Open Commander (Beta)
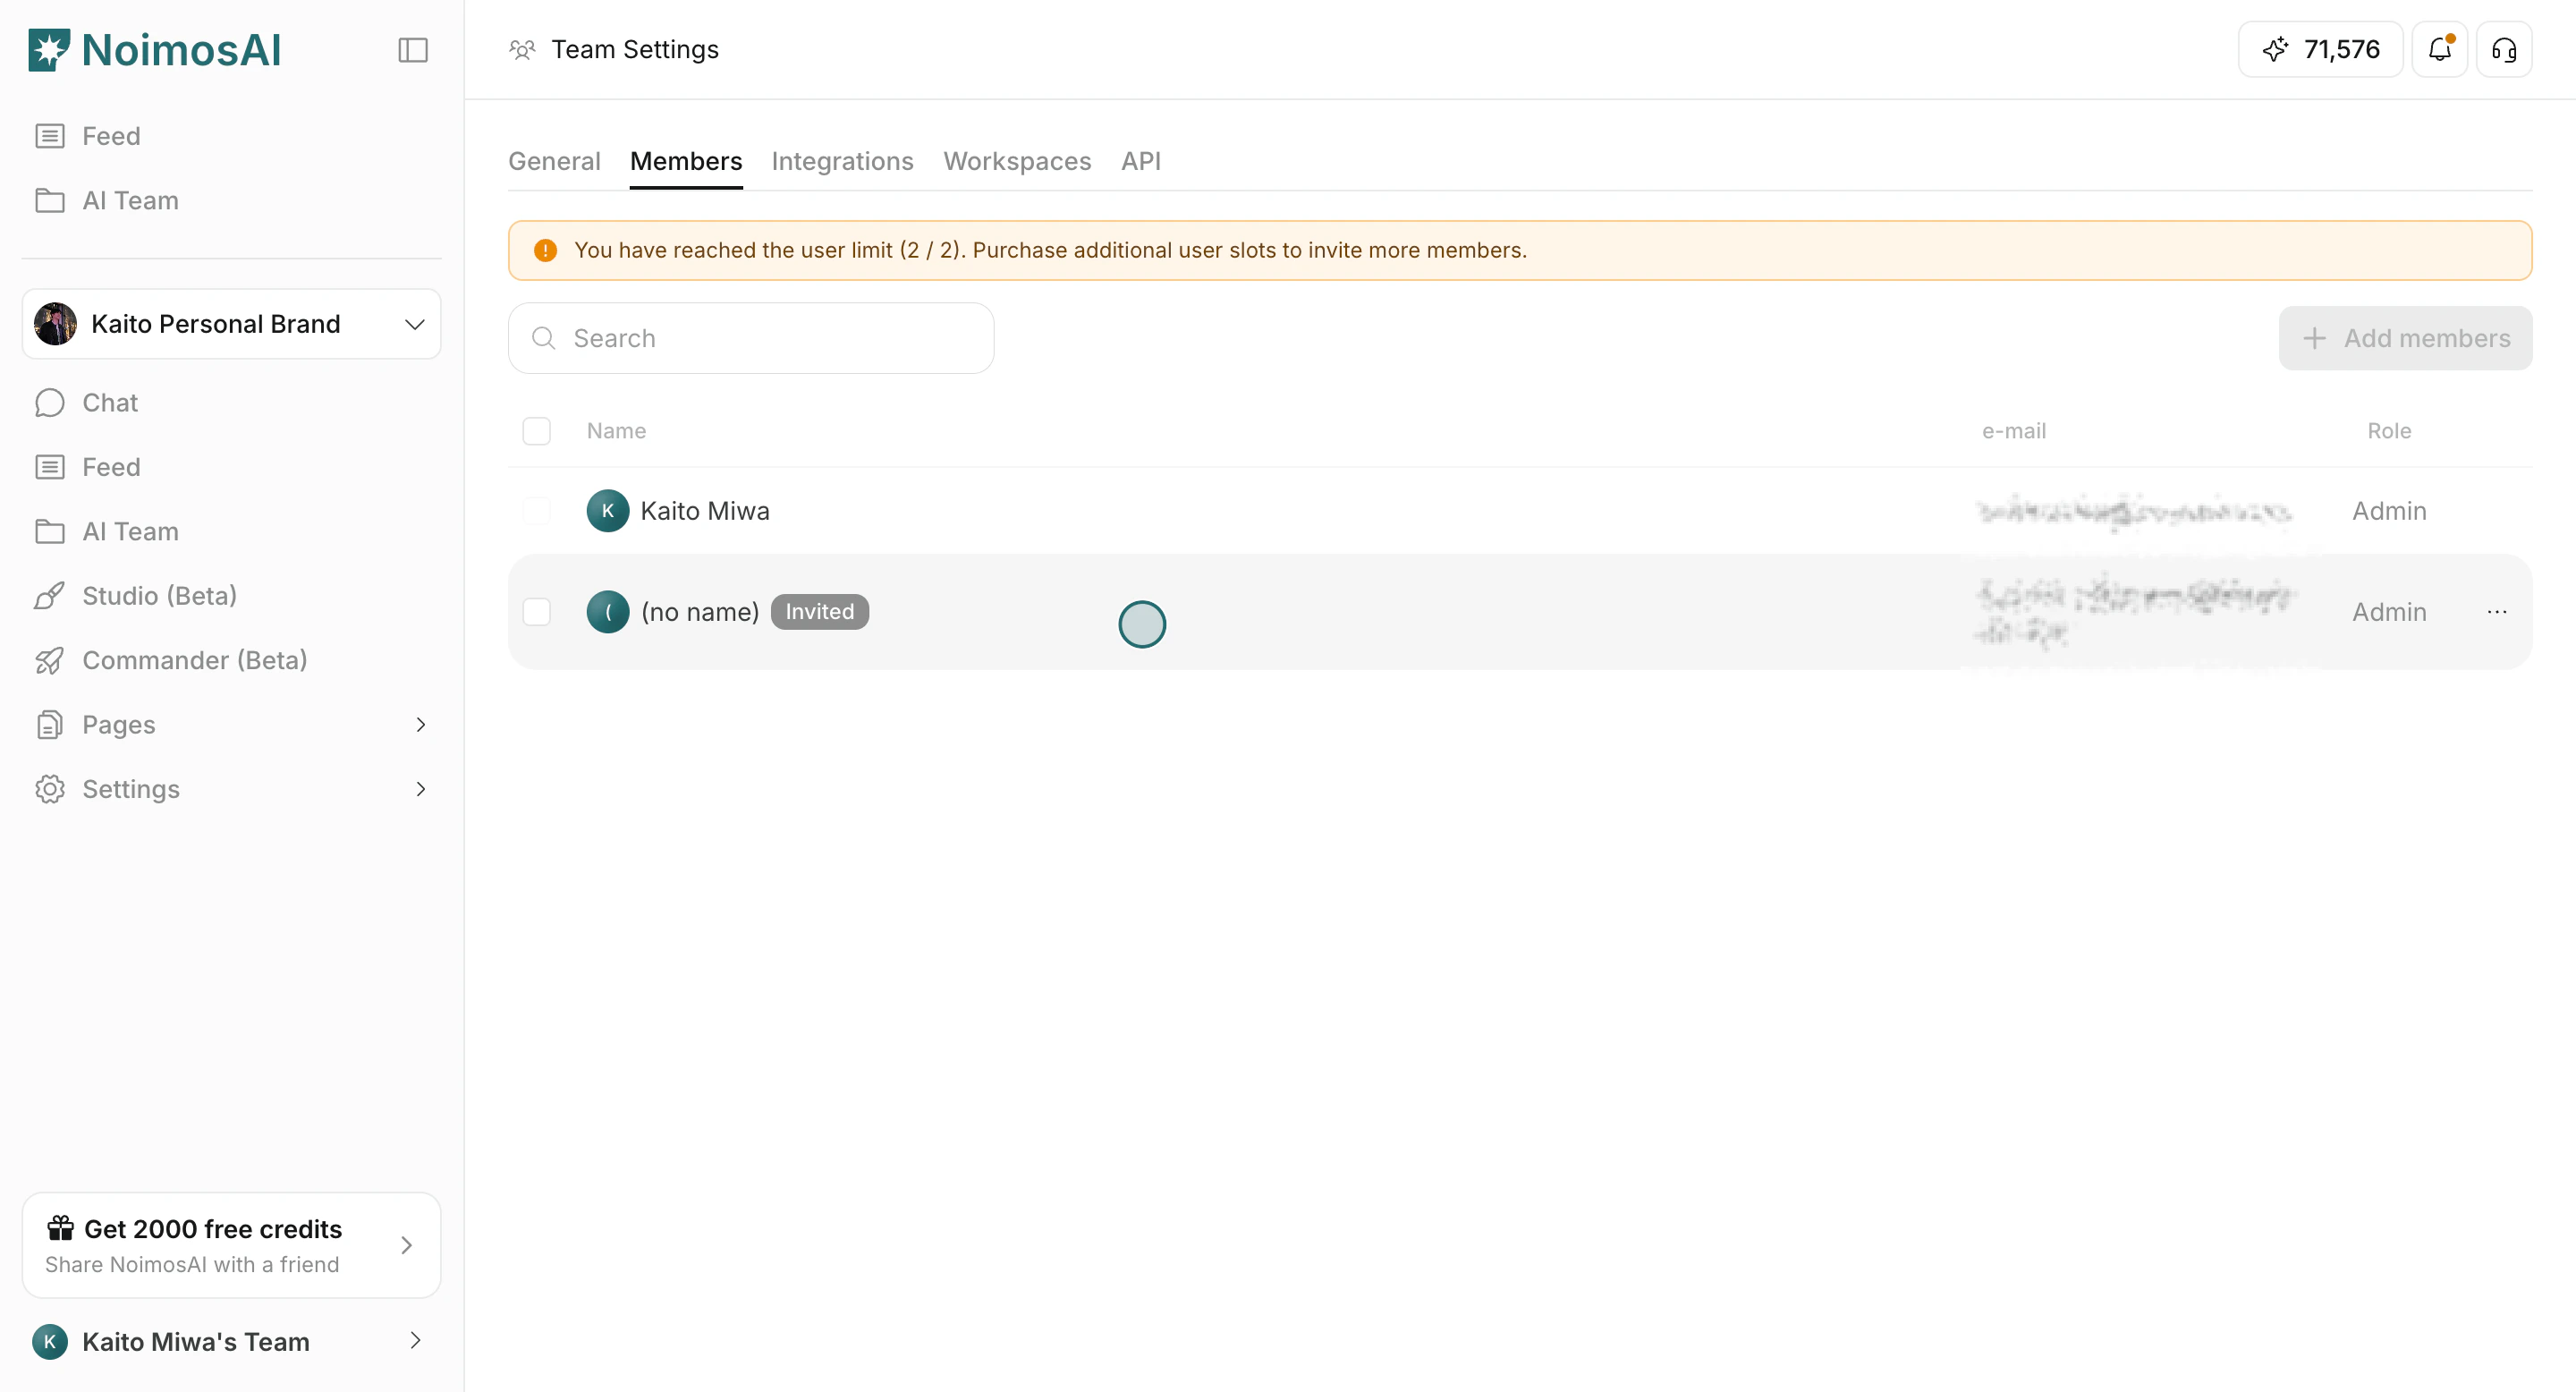 (194, 660)
